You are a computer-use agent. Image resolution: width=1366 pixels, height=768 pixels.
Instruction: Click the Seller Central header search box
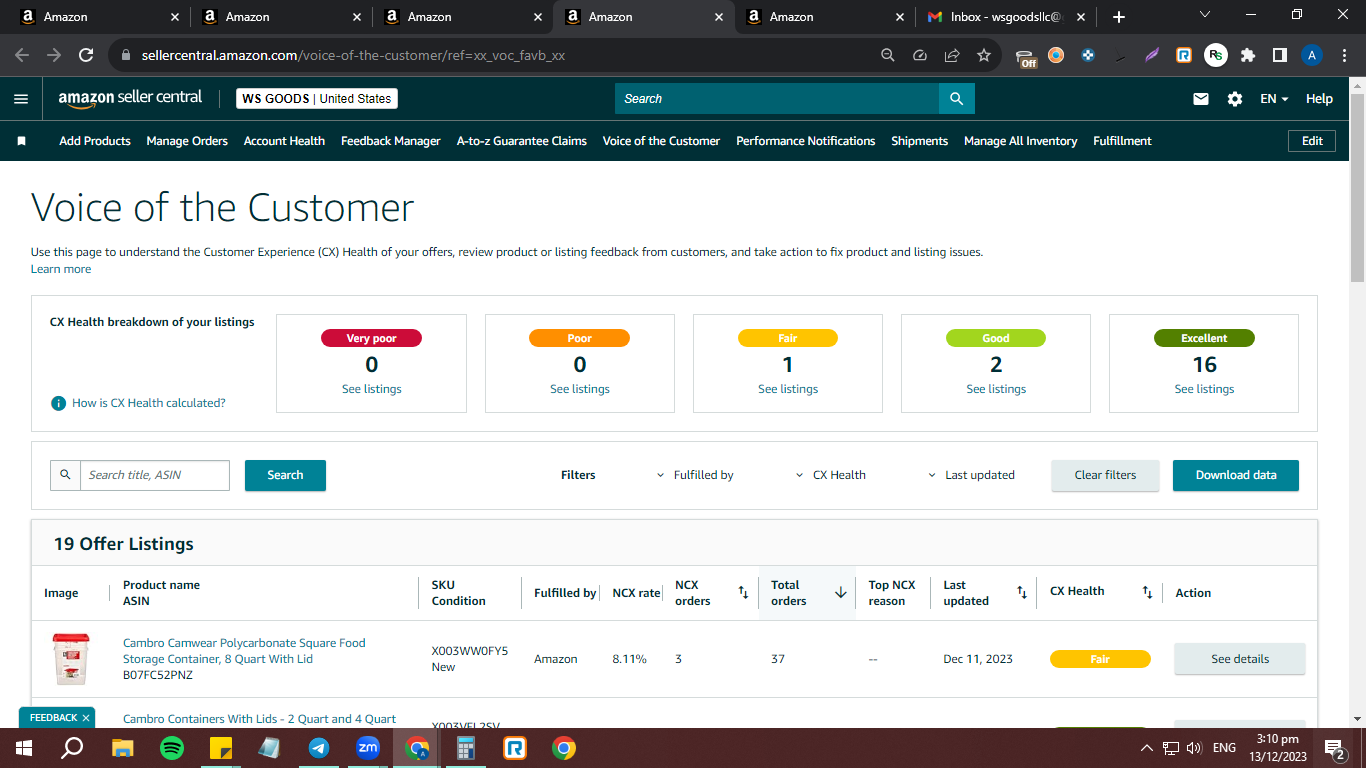click(777, 99)
